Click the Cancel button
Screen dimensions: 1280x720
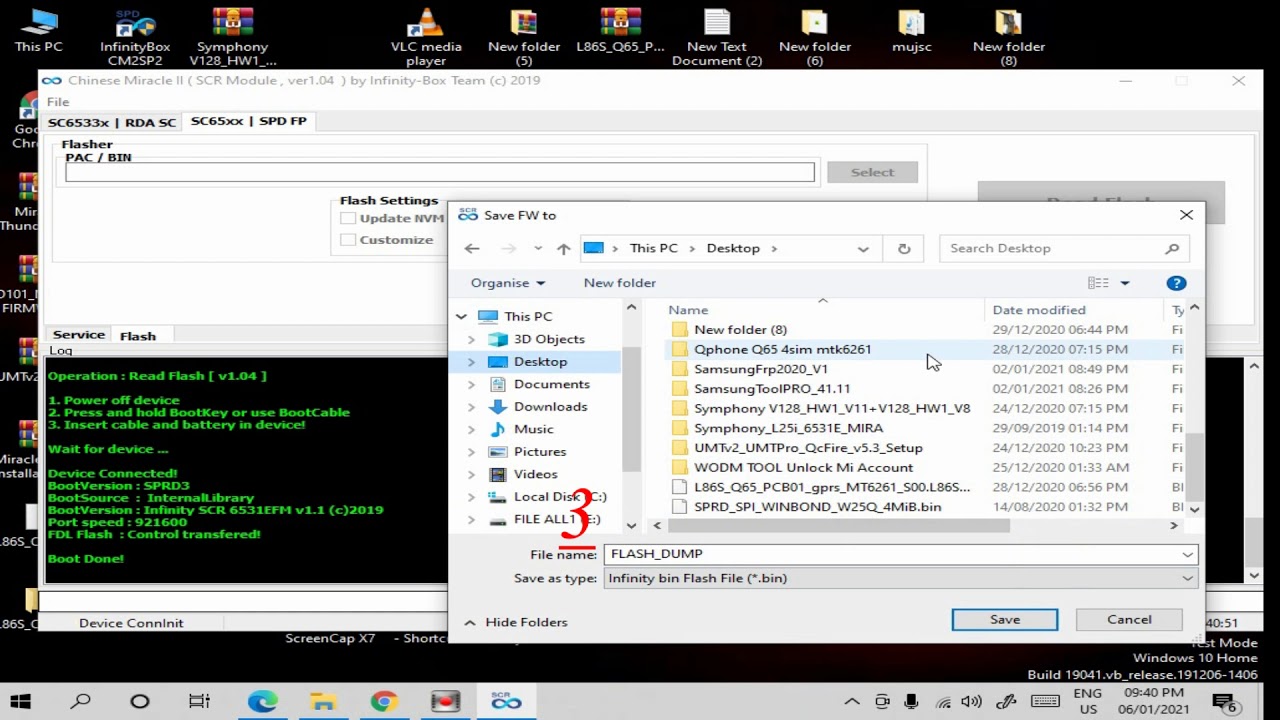click(1129, 619)
